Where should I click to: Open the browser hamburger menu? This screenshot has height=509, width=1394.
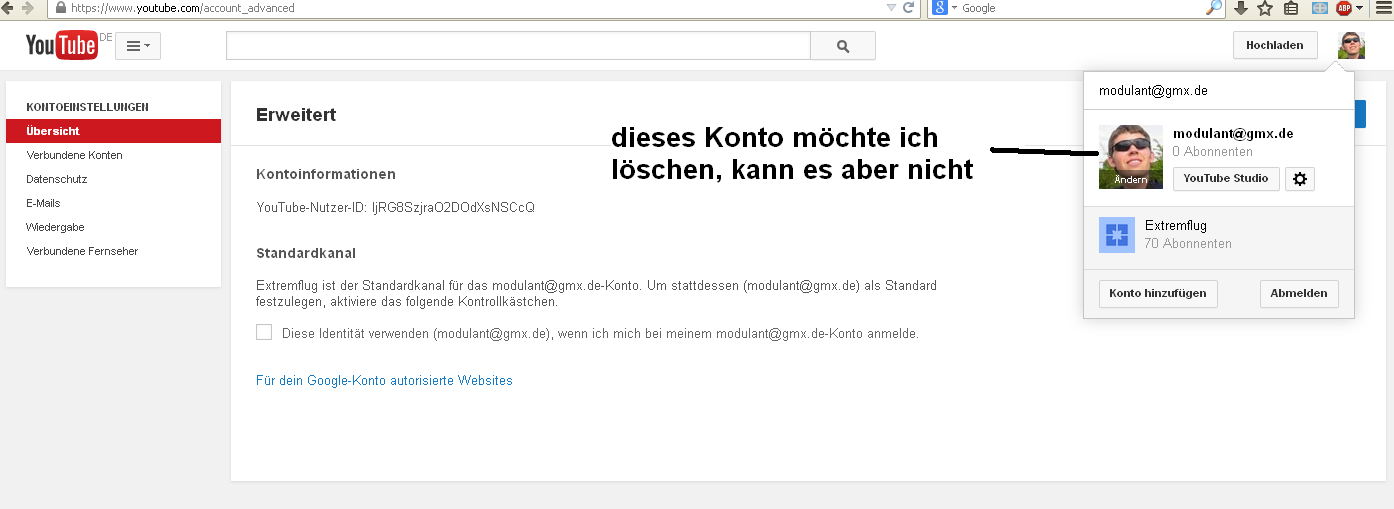pos(1382,8)
